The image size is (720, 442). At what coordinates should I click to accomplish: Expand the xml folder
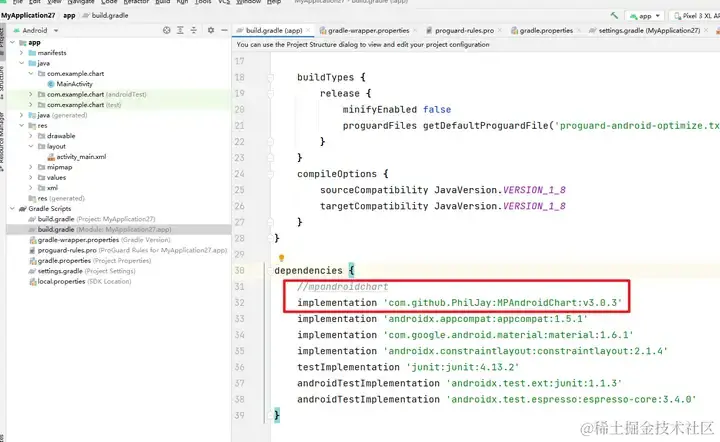point(31,188)
